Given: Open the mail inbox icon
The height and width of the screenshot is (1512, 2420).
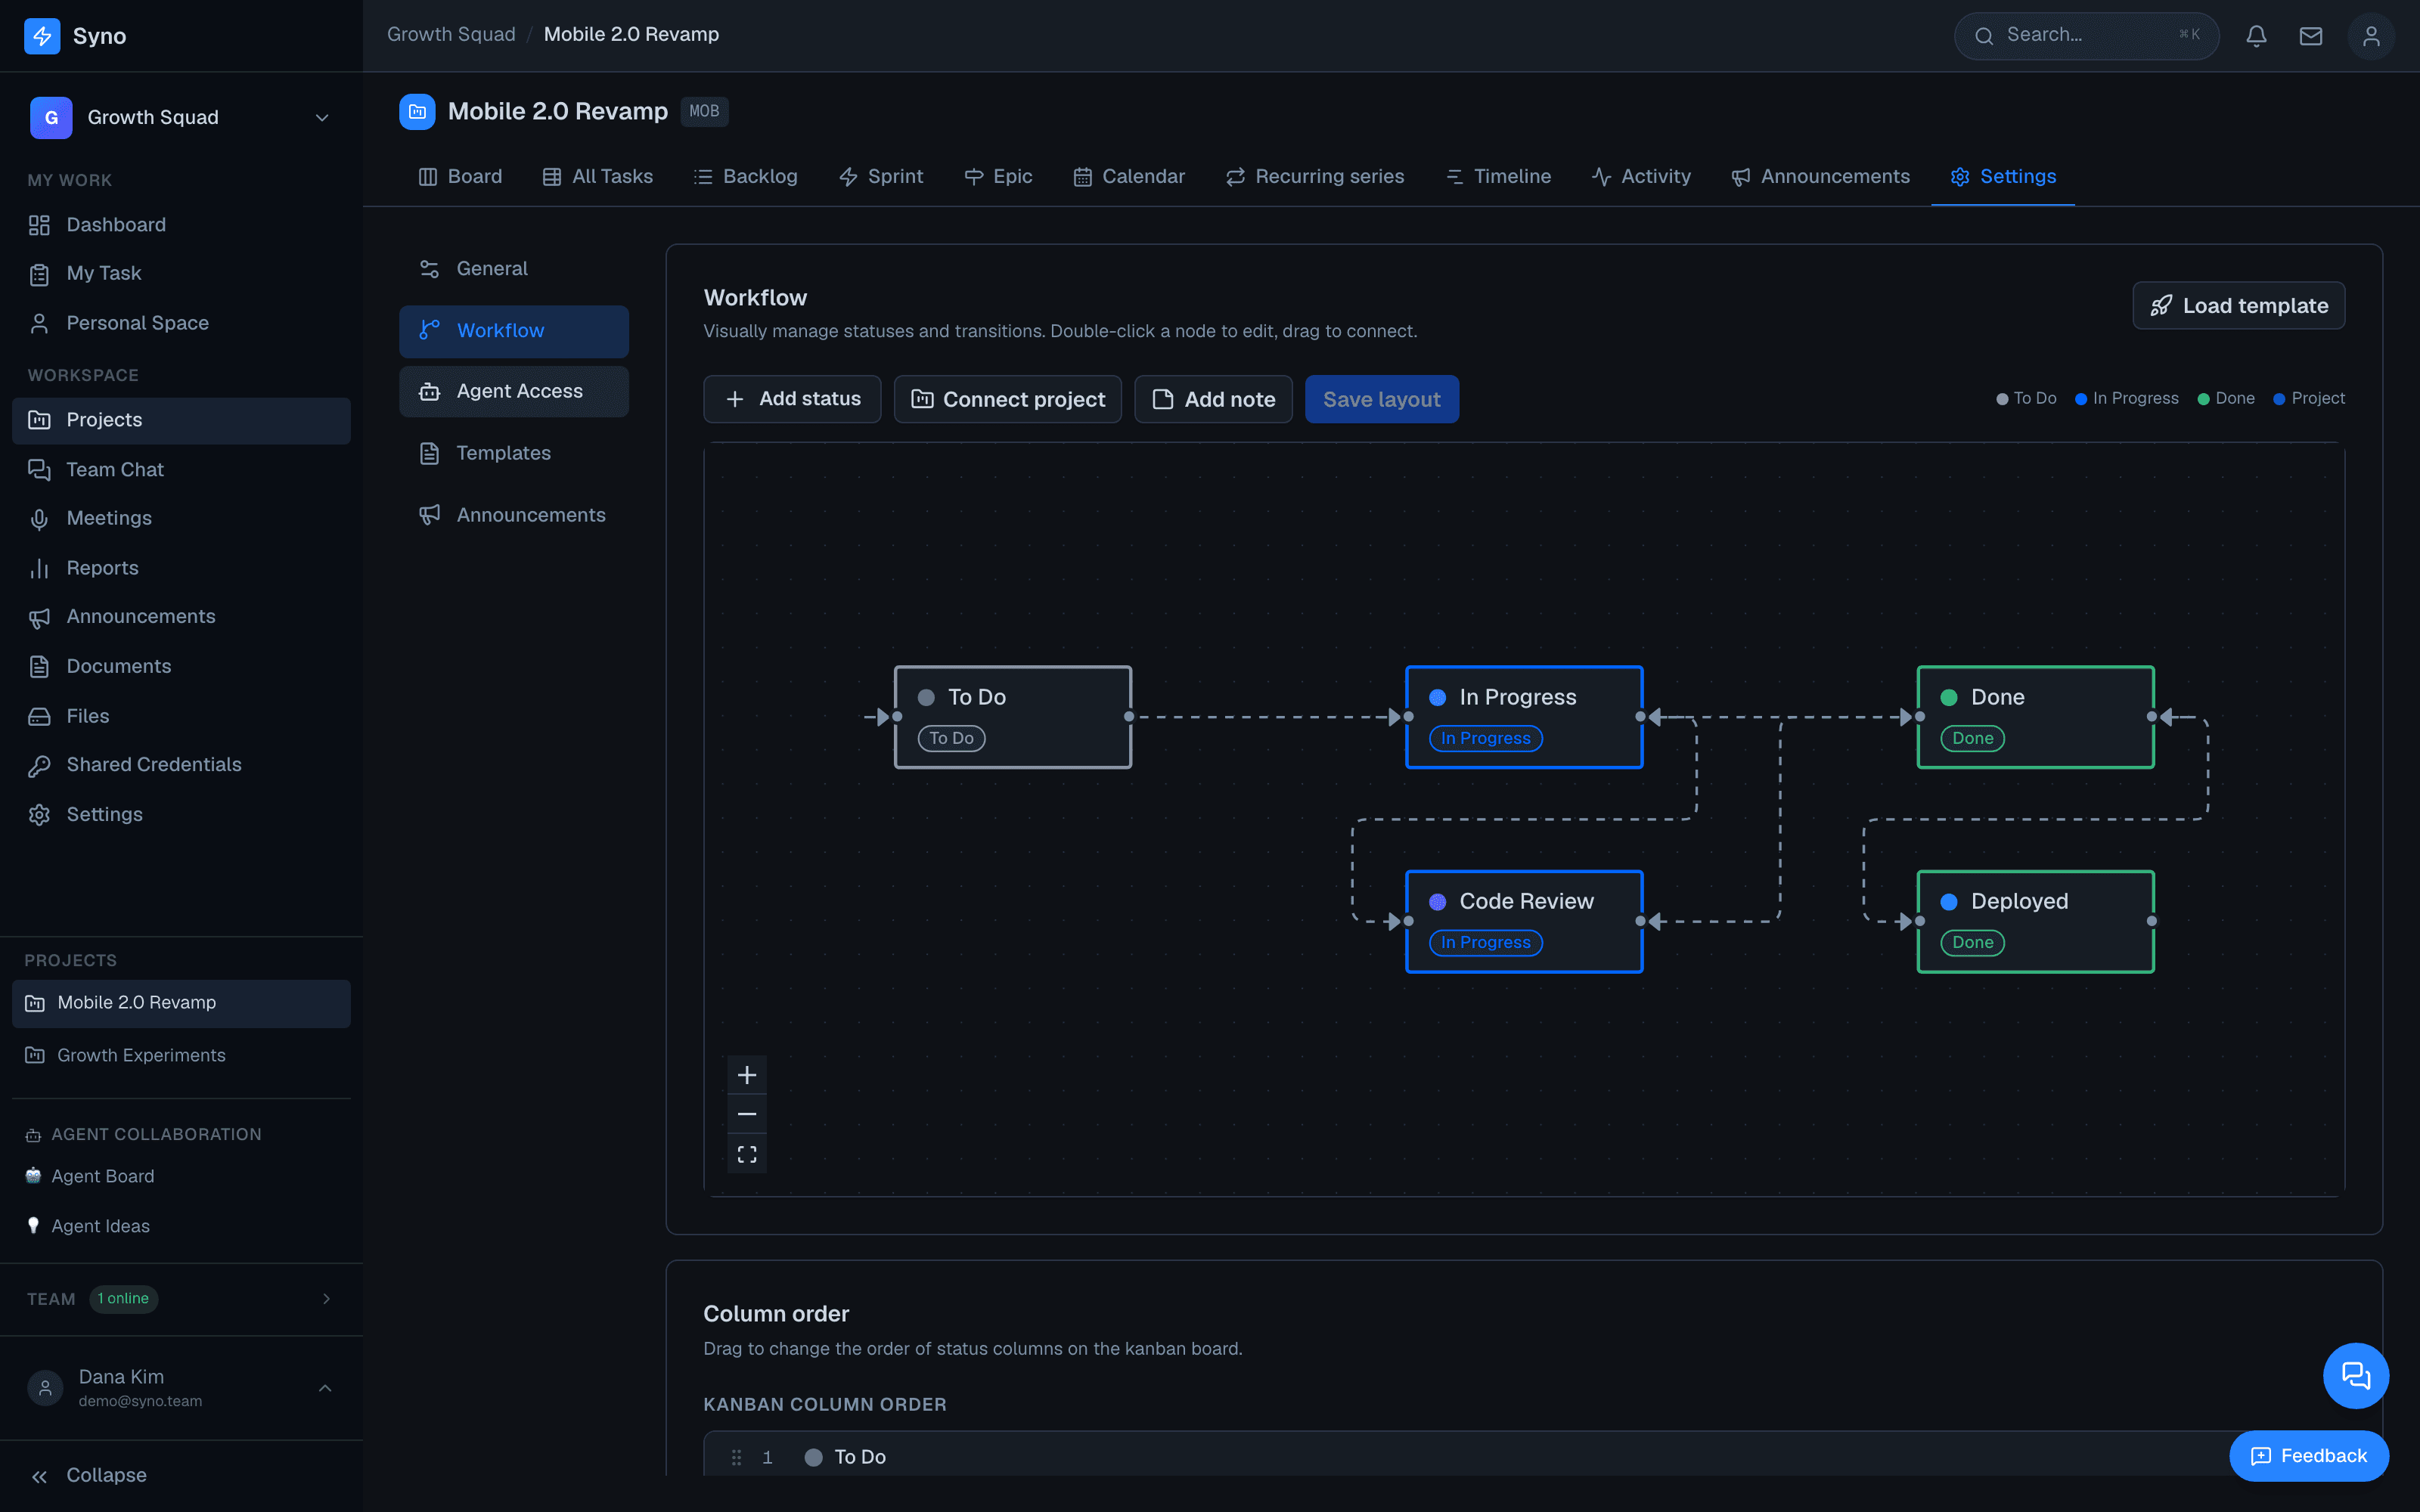Looking at the screenshot, I should point(2310,36).
